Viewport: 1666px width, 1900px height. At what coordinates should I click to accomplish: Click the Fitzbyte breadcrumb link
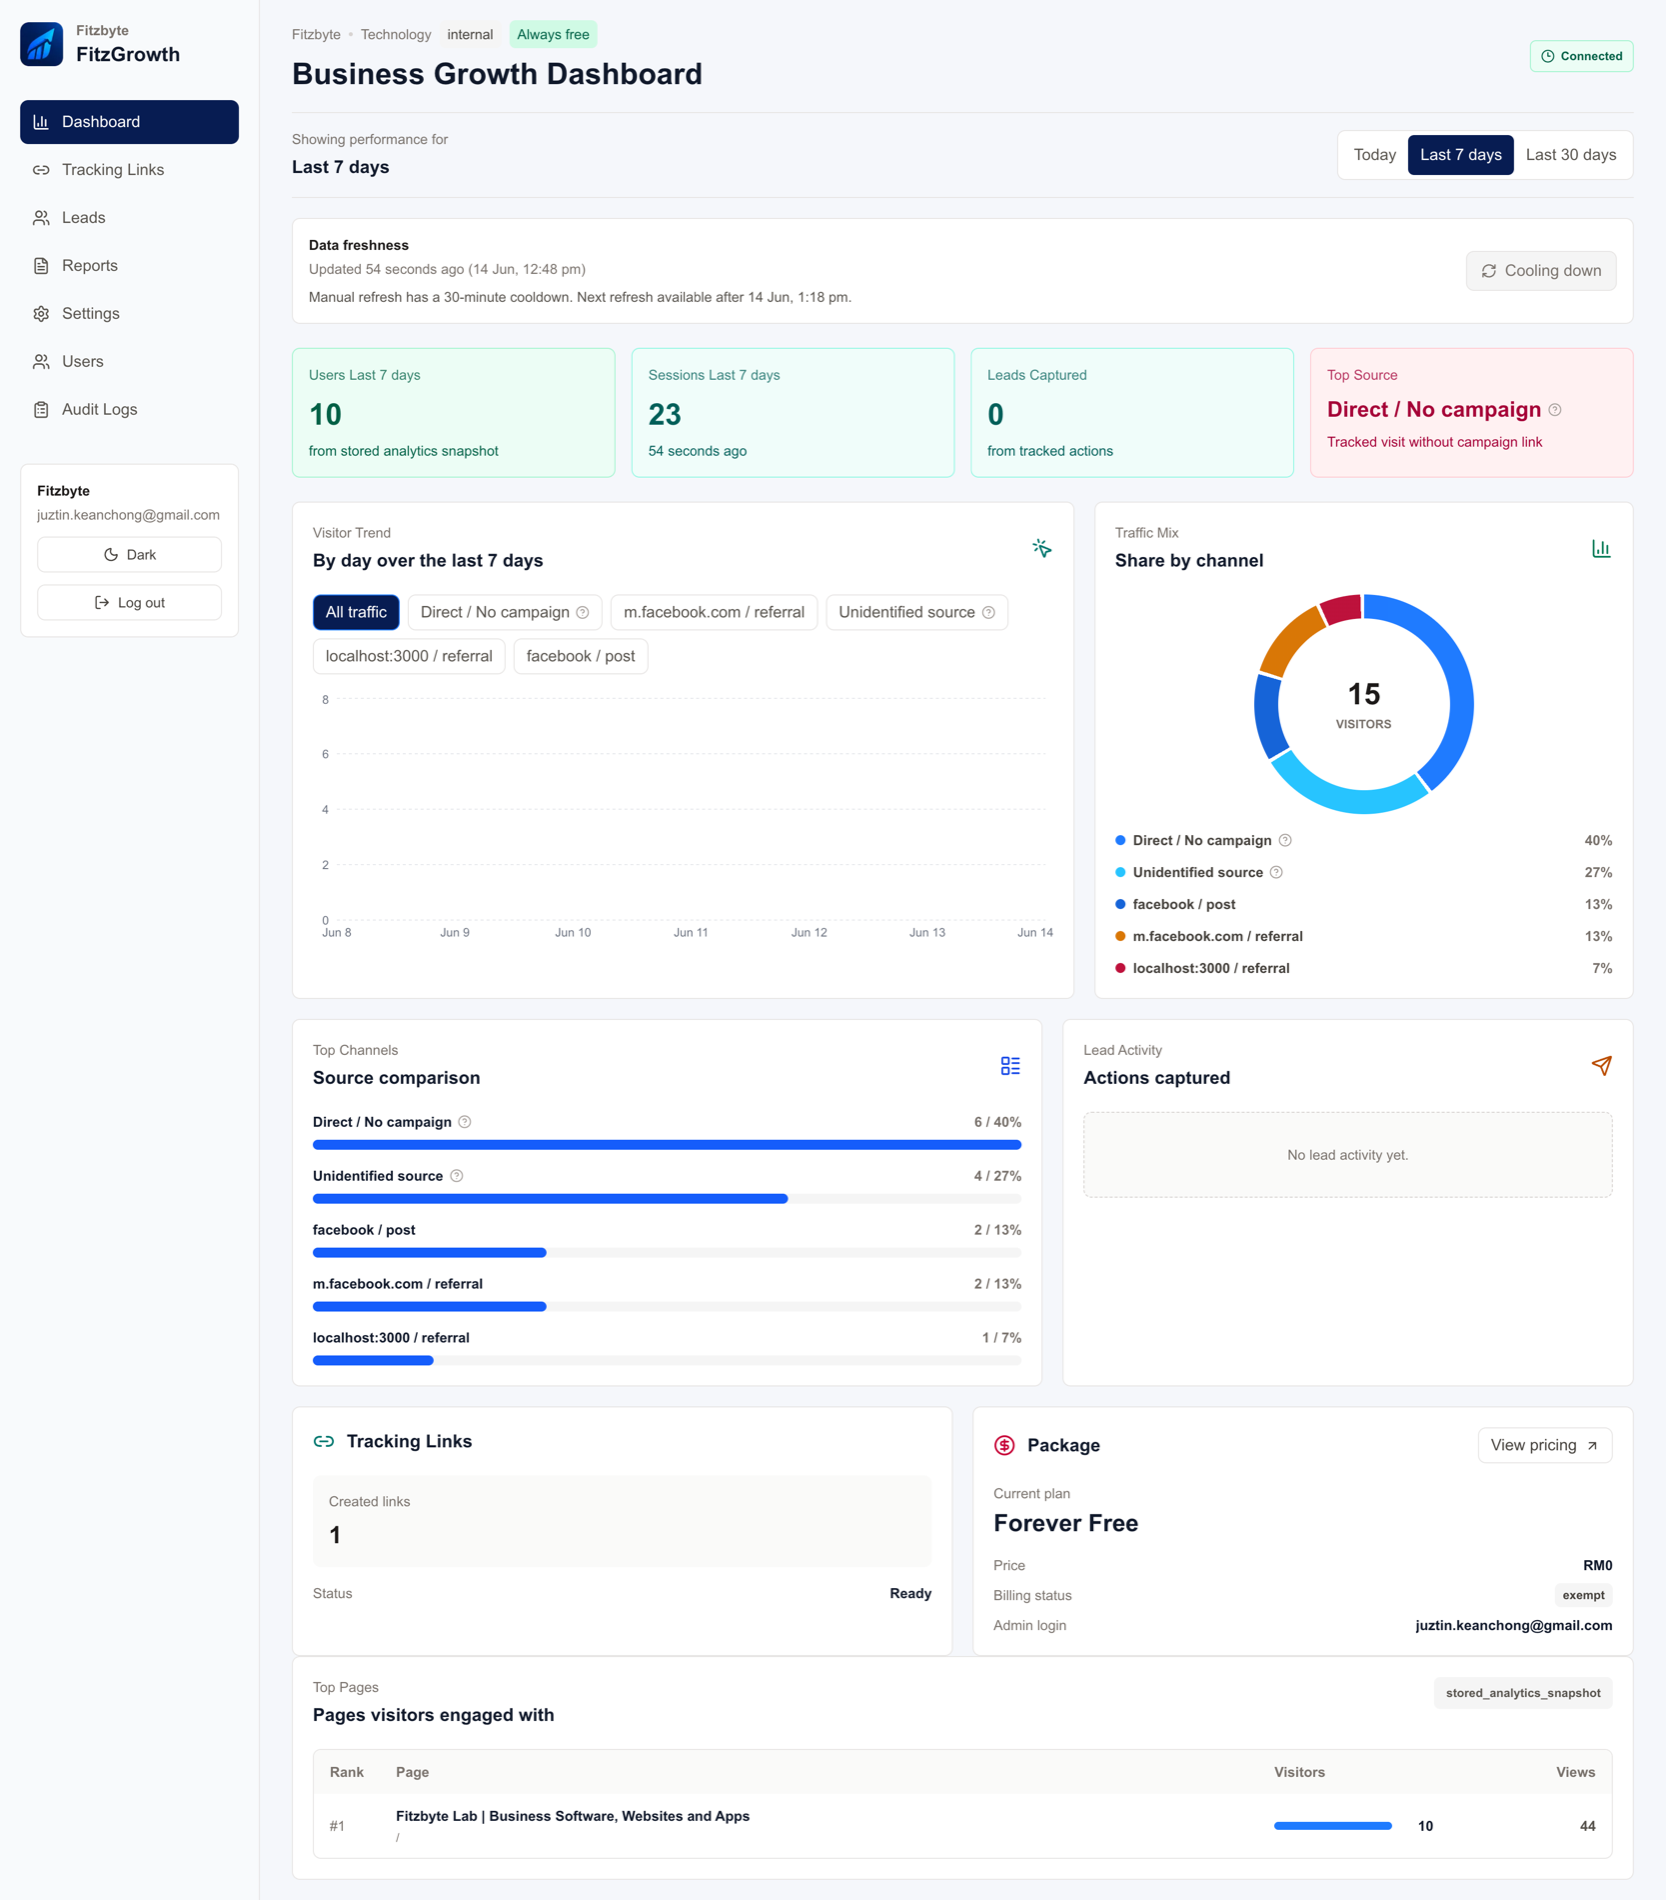[x=316, y=35]
